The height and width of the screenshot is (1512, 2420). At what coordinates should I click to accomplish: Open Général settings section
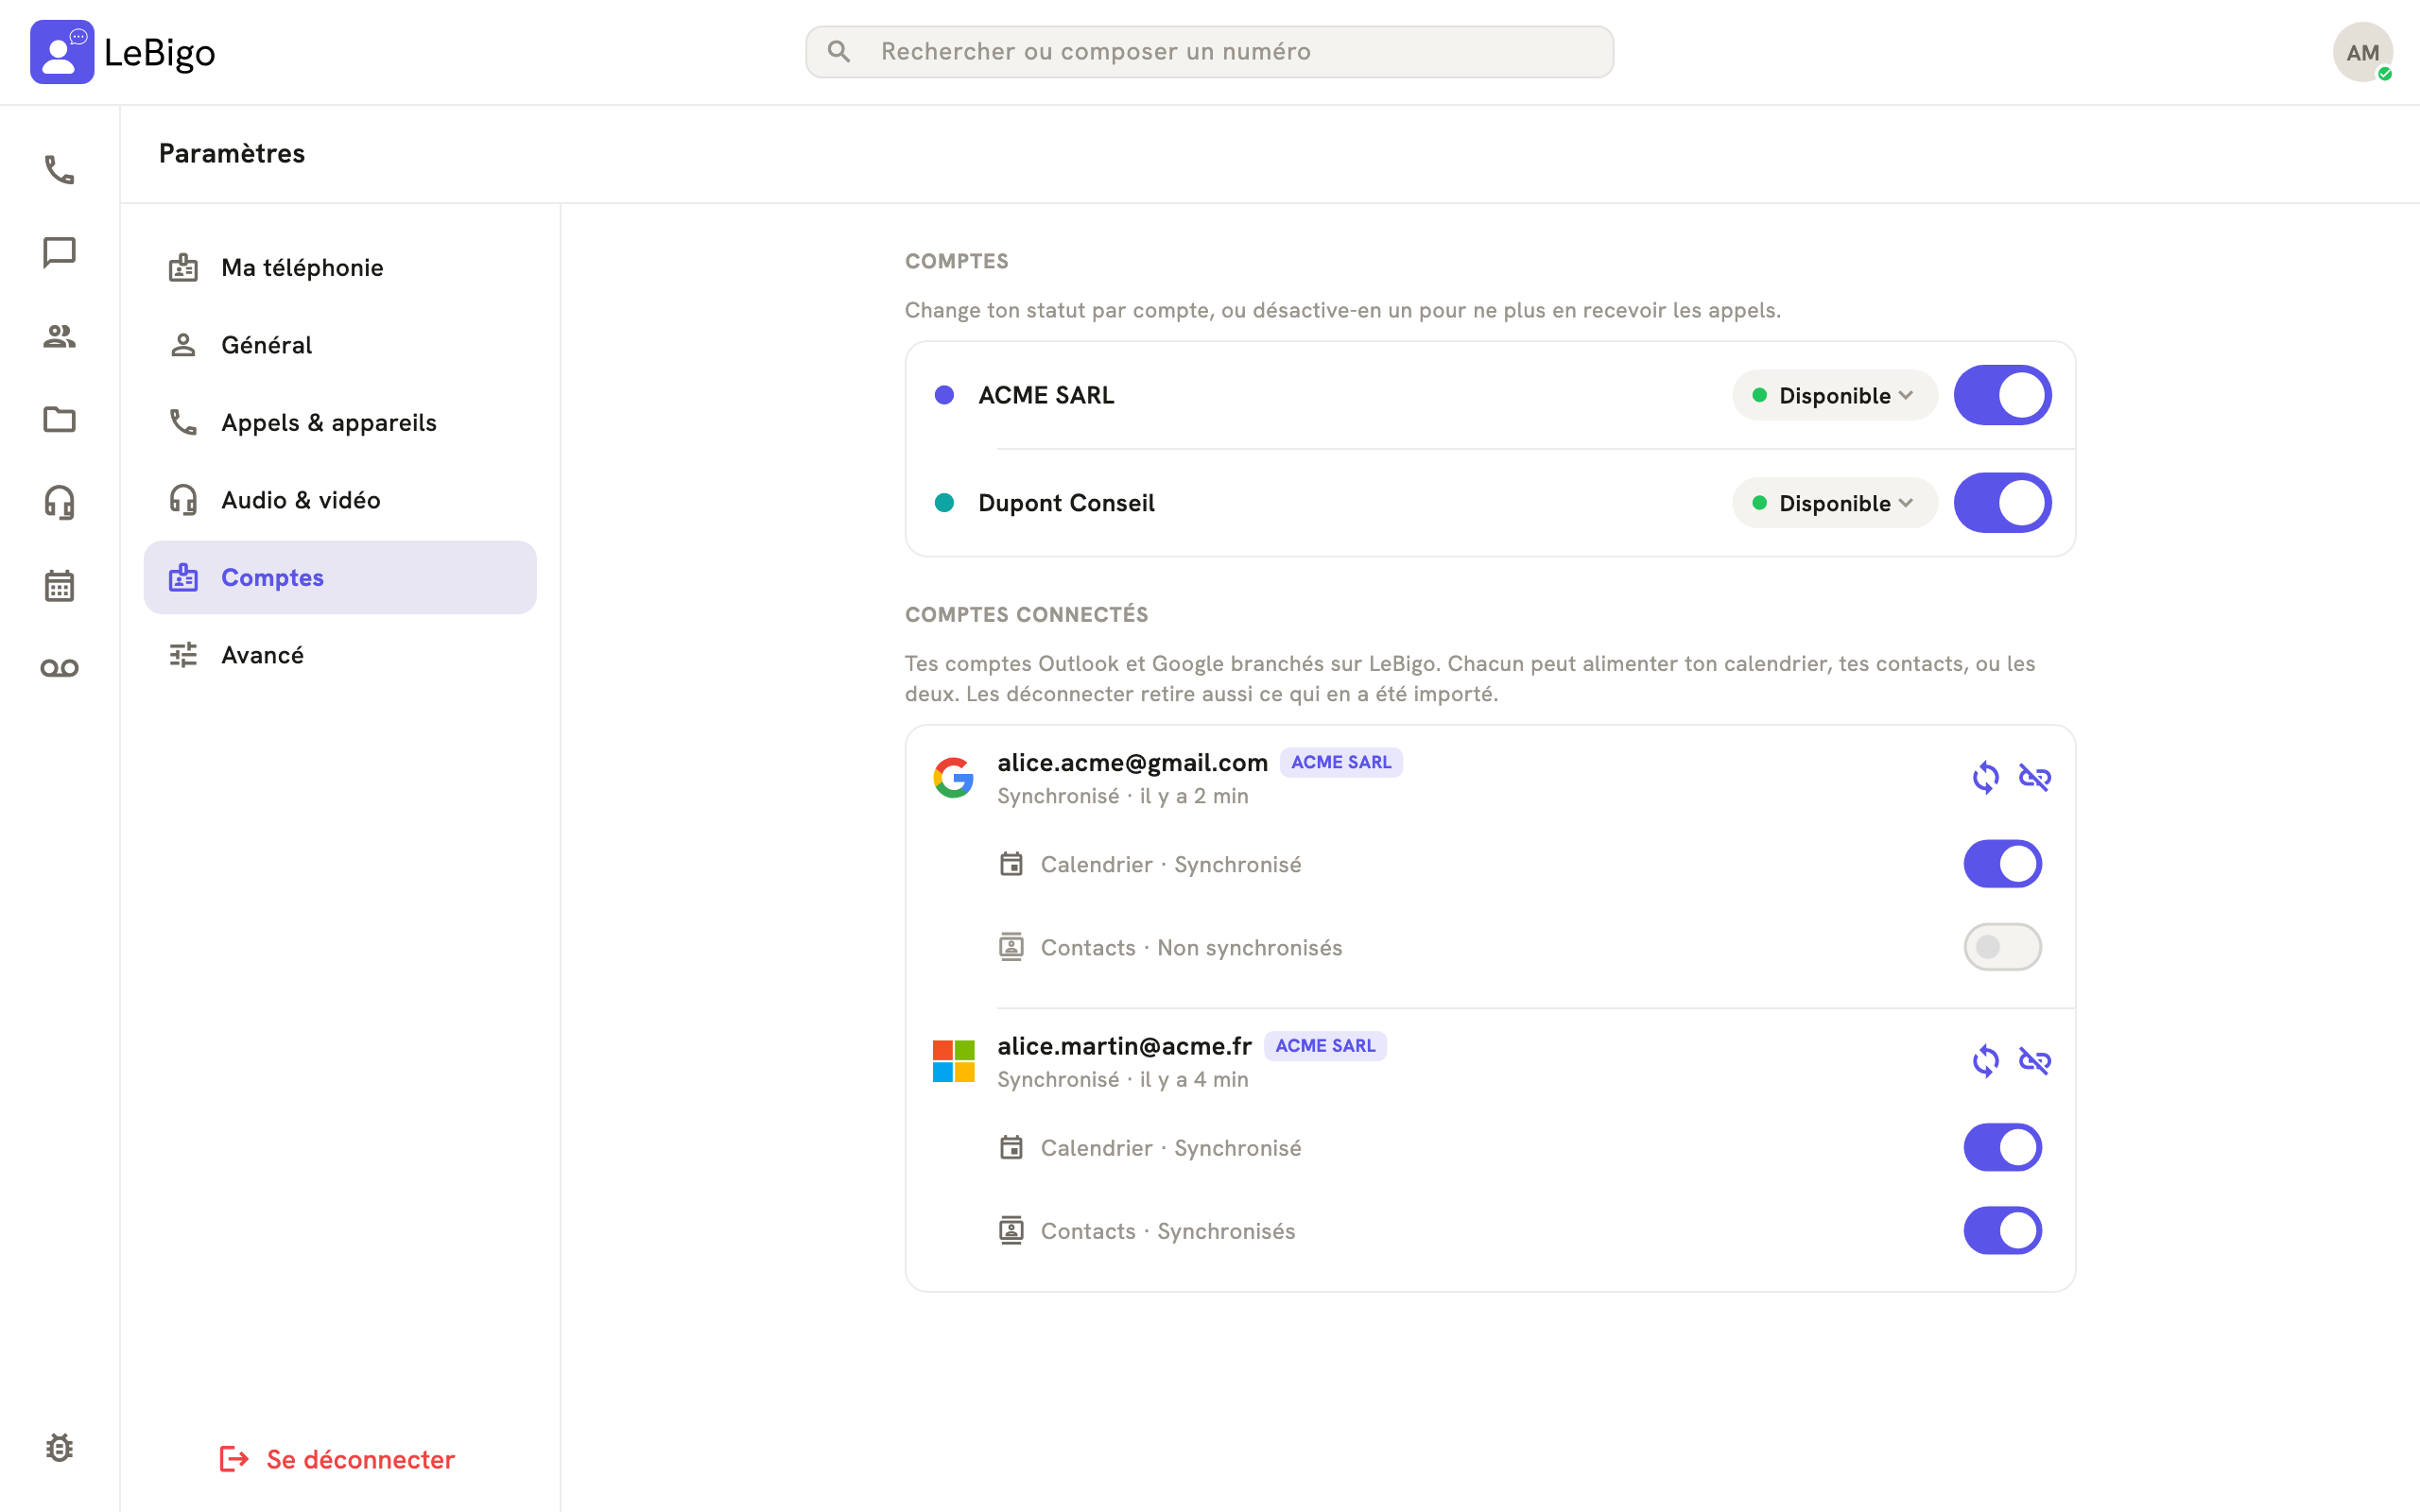340,345
